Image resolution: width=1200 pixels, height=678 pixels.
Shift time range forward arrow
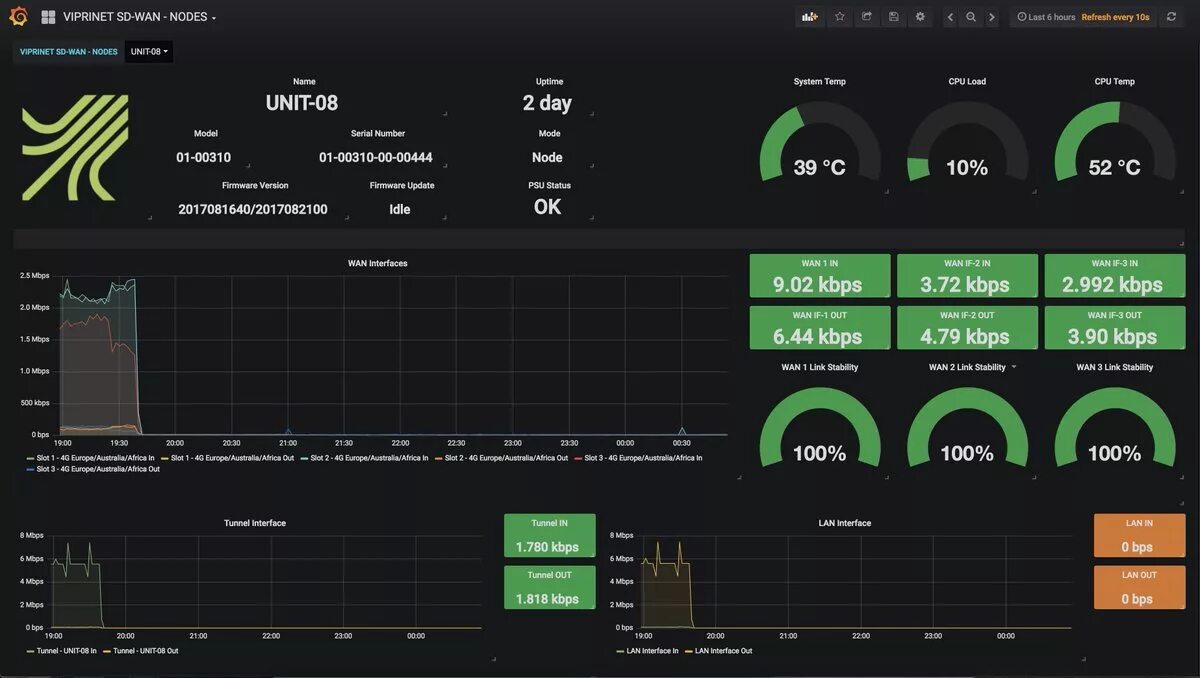coord(991,17)
